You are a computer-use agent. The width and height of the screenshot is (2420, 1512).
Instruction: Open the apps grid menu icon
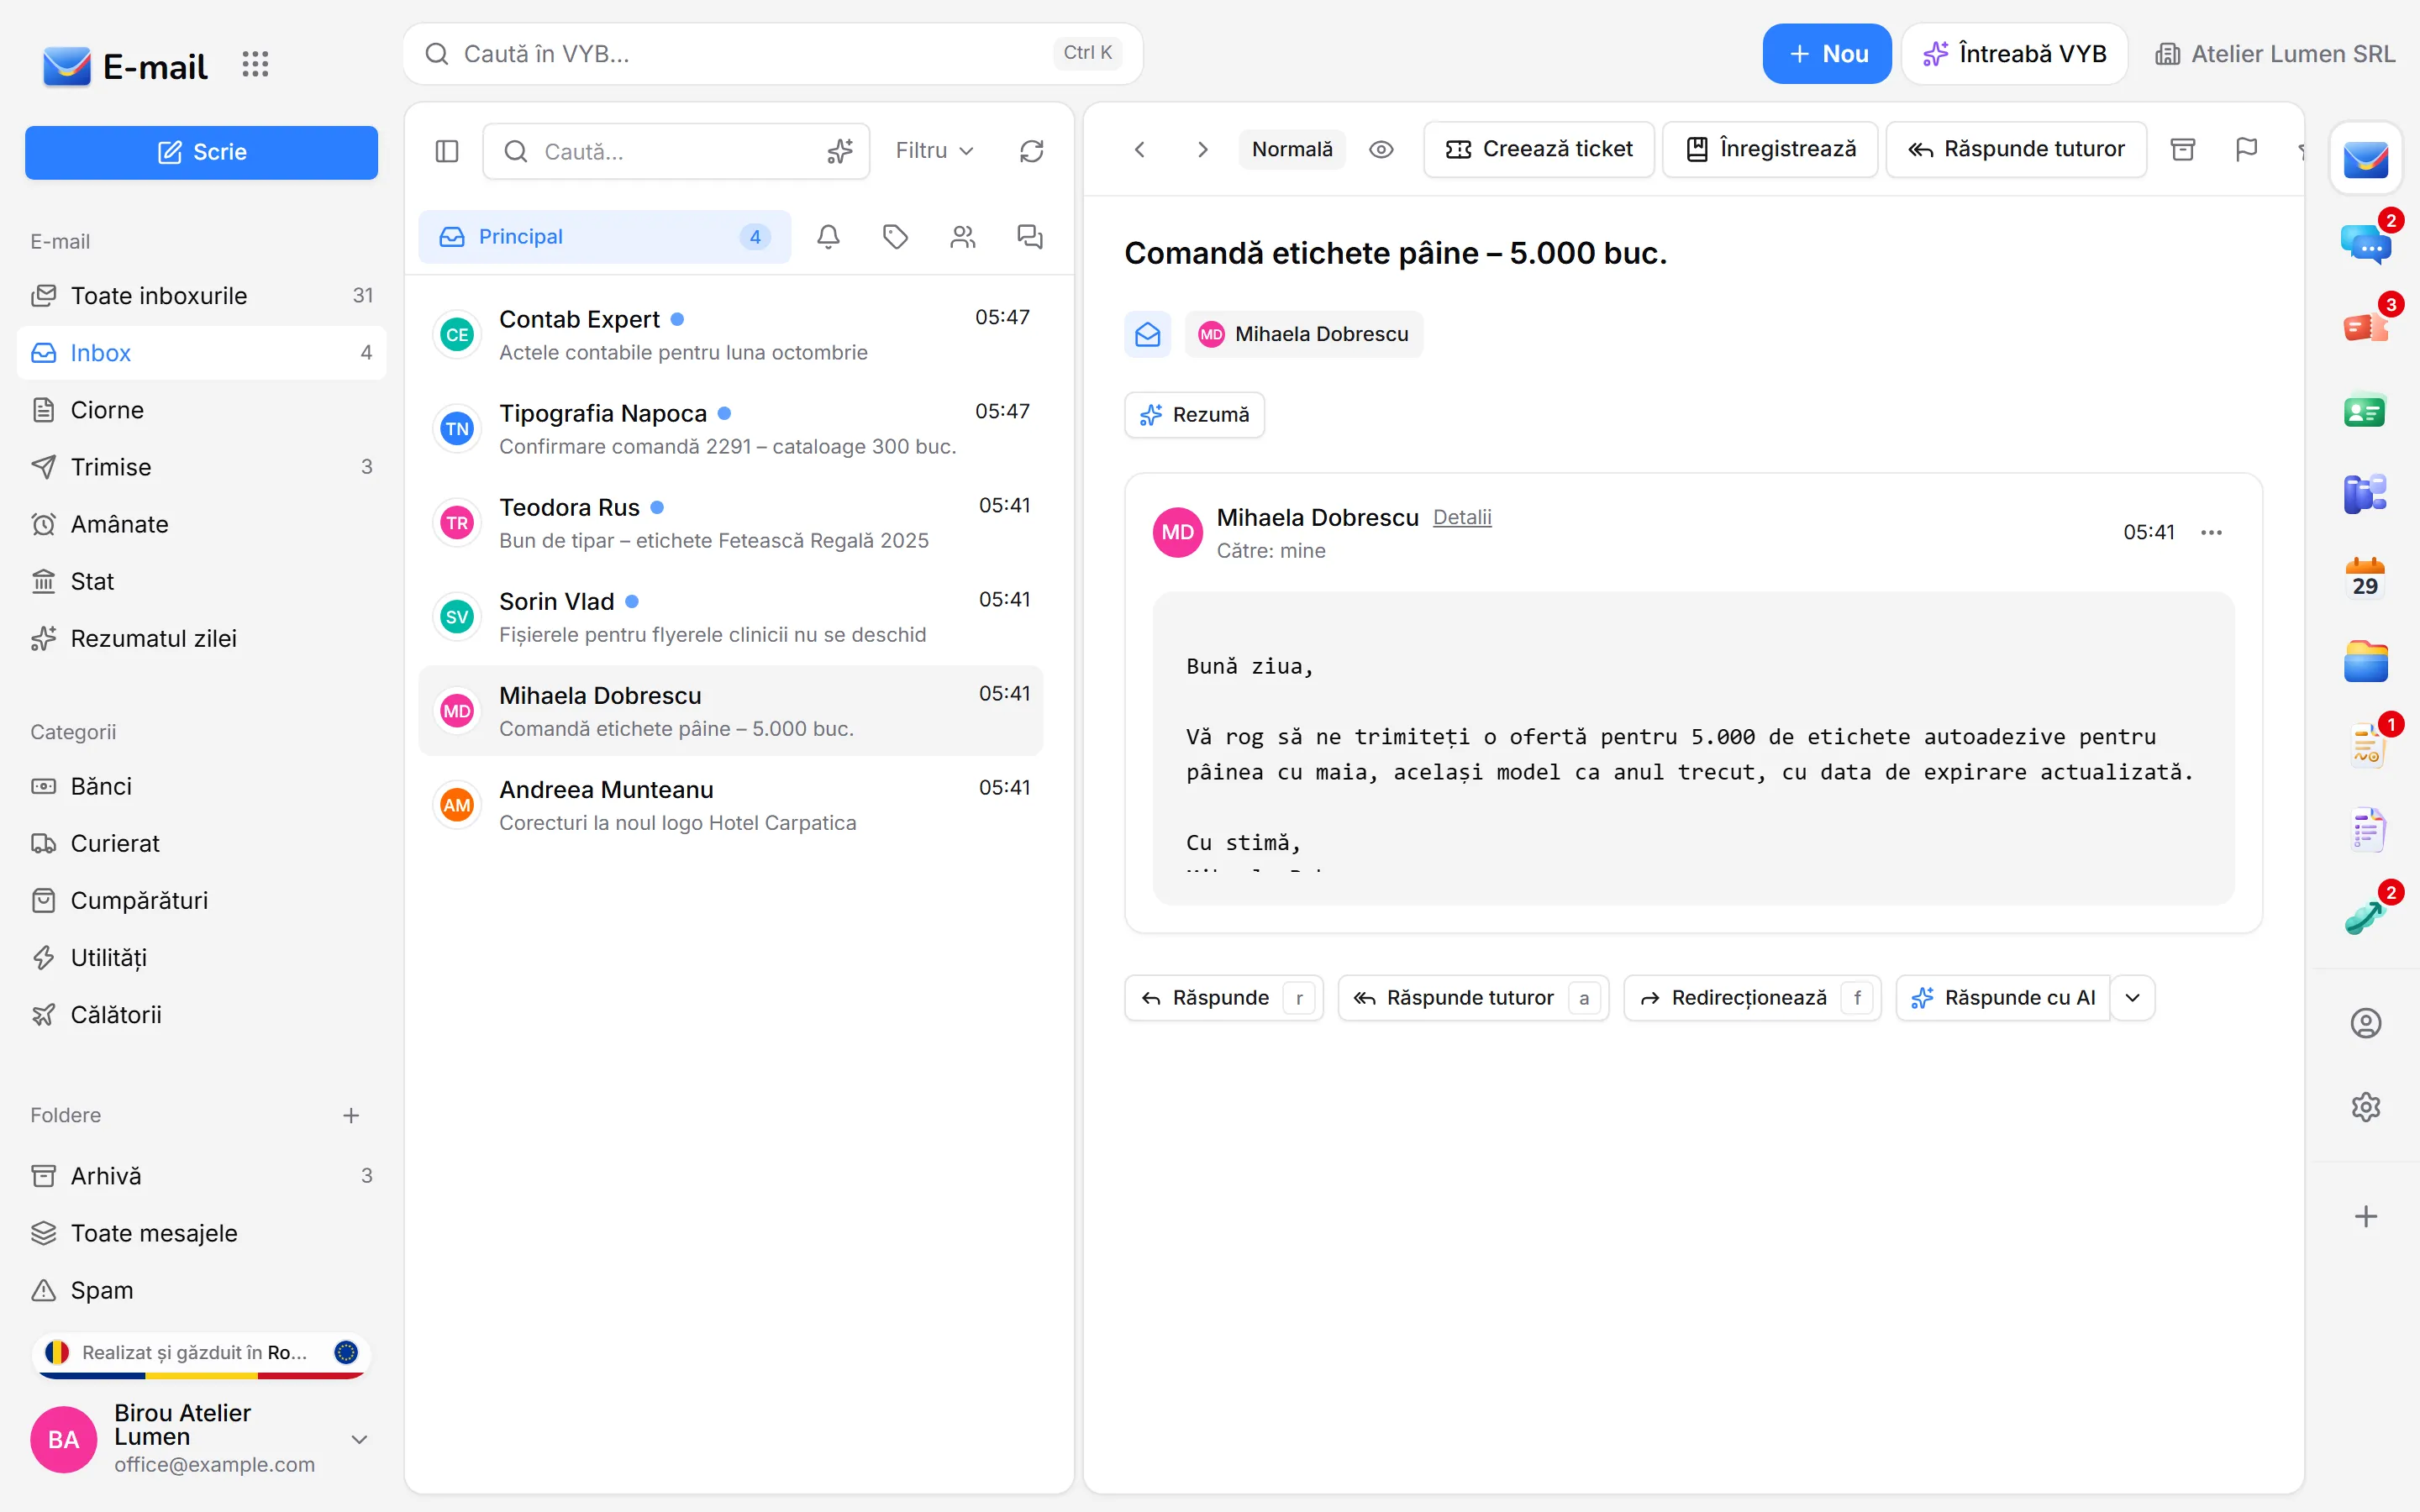(255, 65)
